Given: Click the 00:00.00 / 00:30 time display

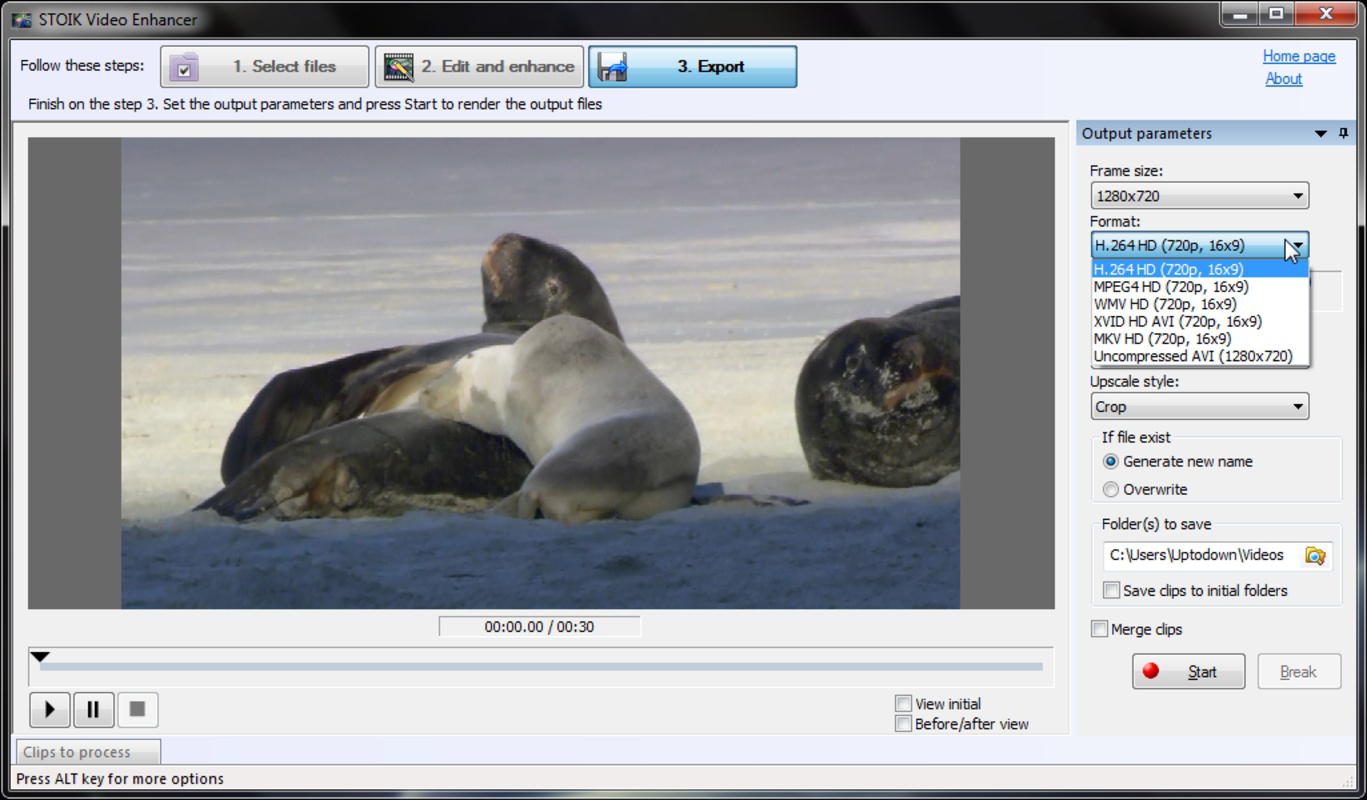Looking at the screenshot, I should click(540, 627).
